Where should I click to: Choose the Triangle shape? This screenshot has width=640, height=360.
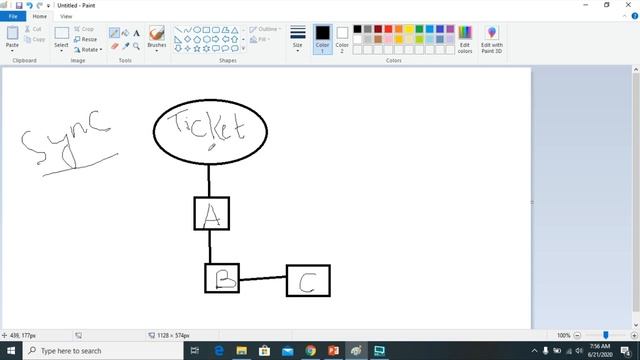pyautogui.click(x=235, y=30)
